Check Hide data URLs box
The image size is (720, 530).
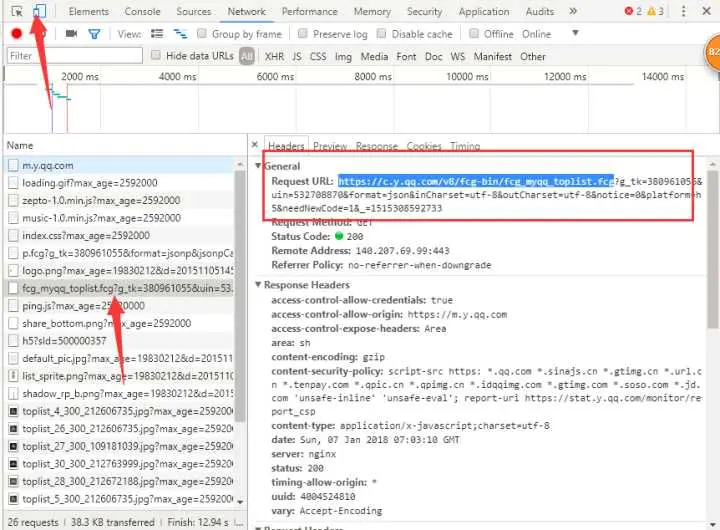click(x=156, y=55)
